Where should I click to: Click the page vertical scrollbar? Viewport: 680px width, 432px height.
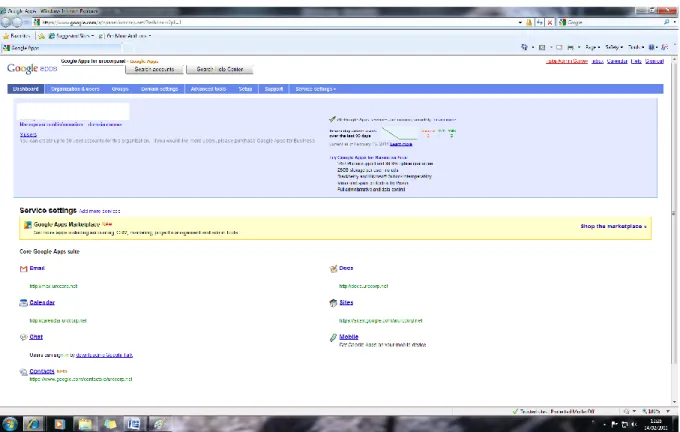click(x=675, y=230)
